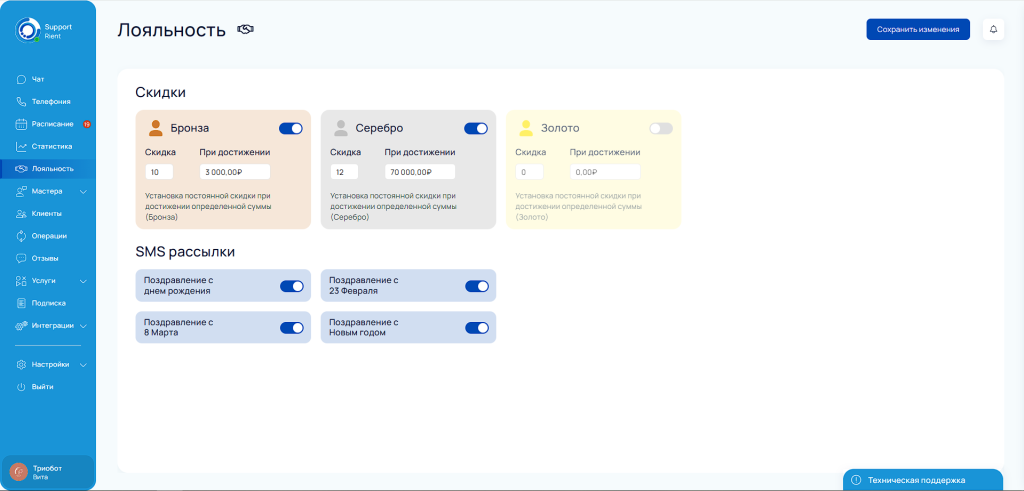Open the Расписание calendar icon

click(21, 124)
